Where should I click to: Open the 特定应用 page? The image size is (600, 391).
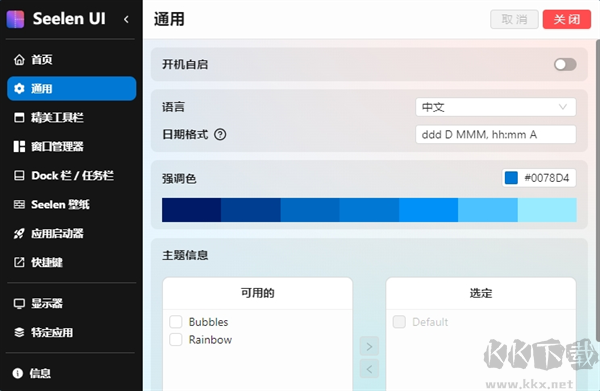pos(72,332)
